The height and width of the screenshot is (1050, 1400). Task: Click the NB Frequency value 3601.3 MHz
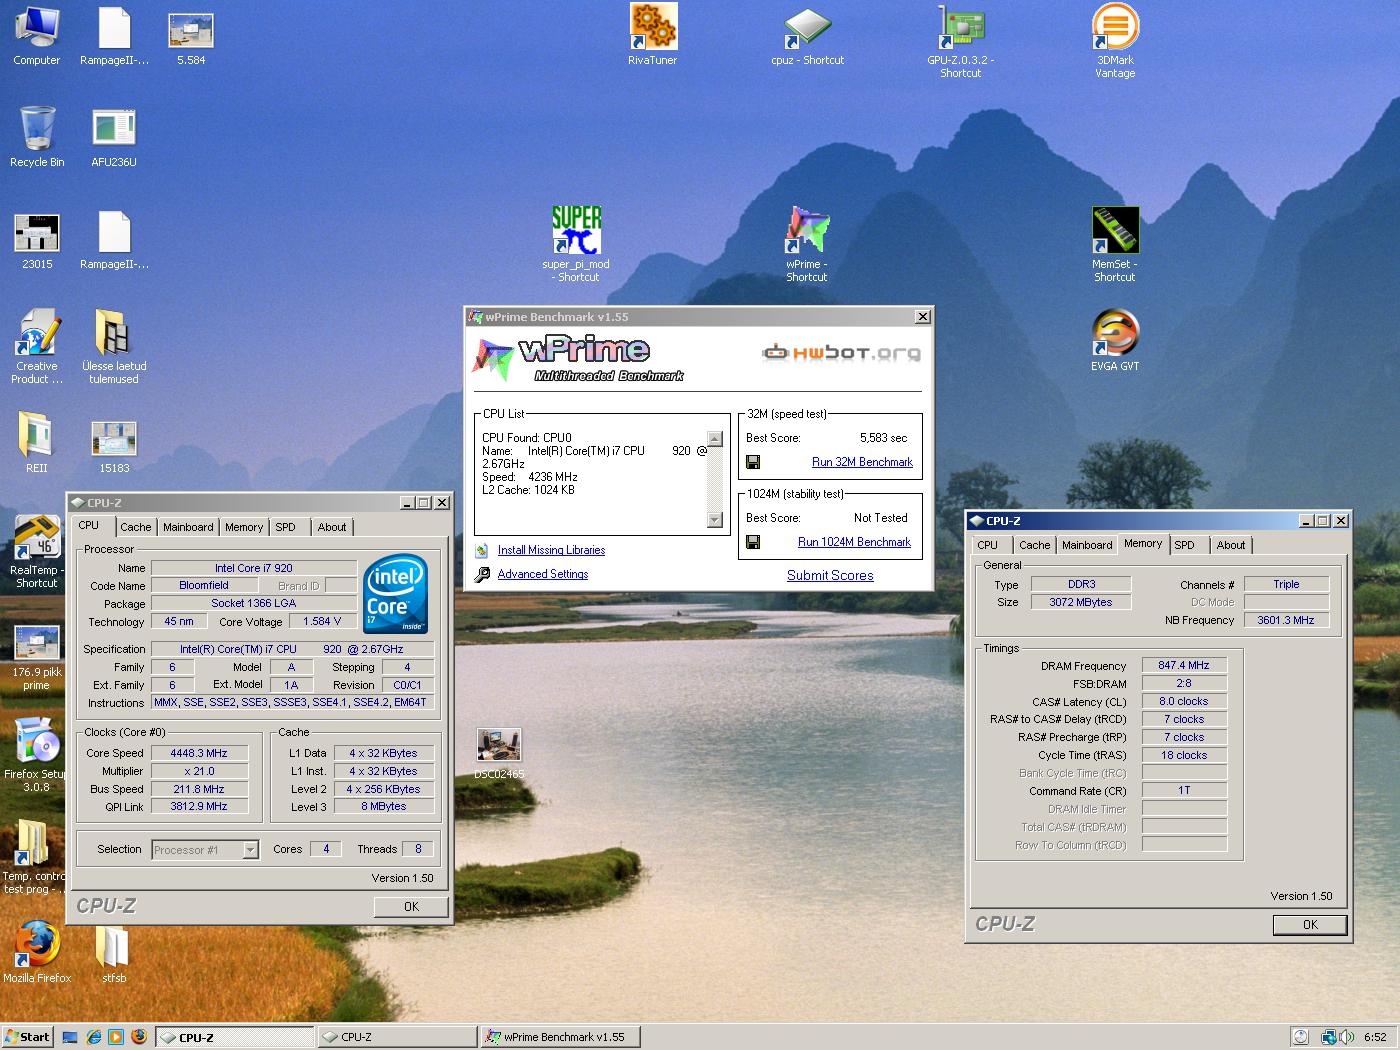(x=1286, y=620)
